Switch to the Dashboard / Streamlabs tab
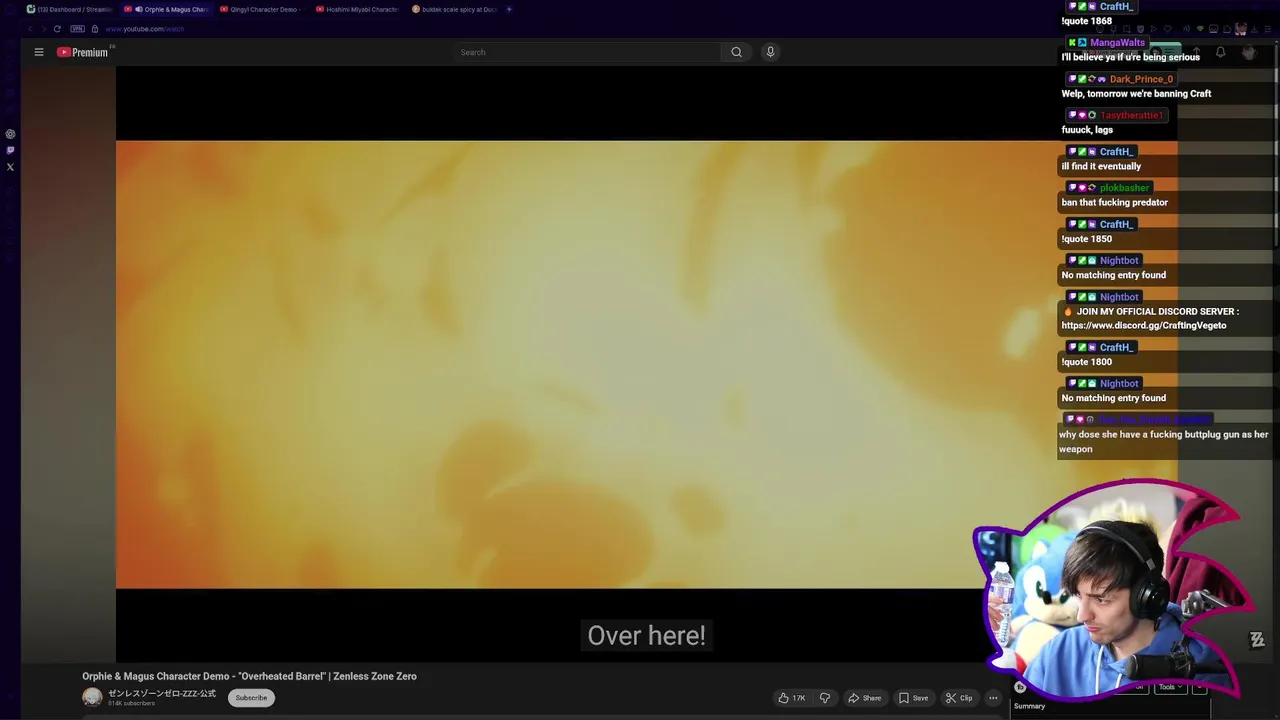 coord(70,9)
